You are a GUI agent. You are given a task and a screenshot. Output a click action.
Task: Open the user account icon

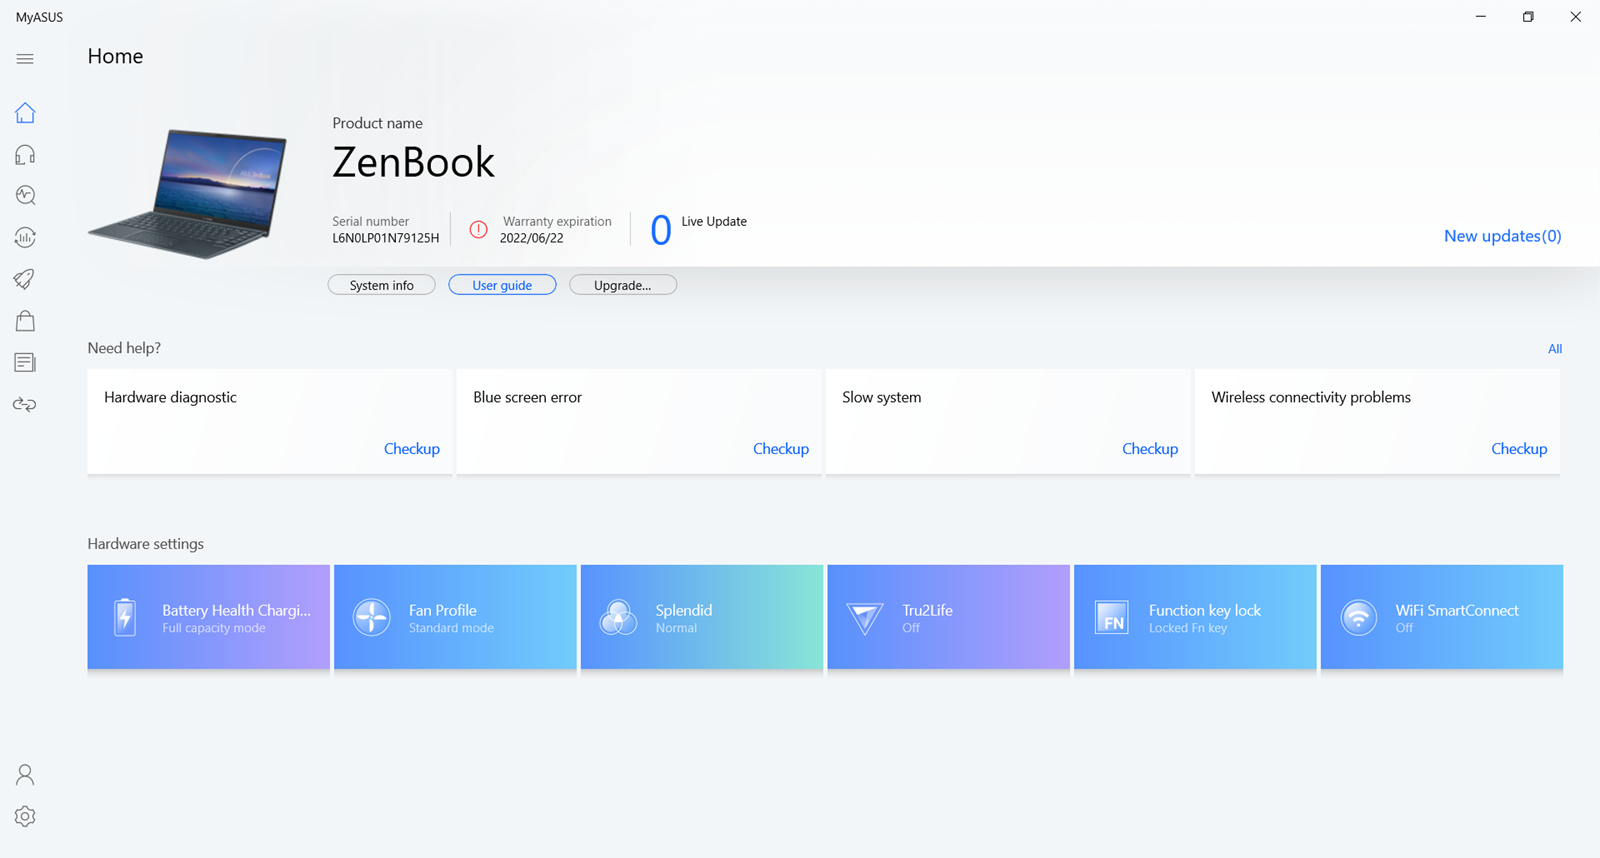(25, 775)
